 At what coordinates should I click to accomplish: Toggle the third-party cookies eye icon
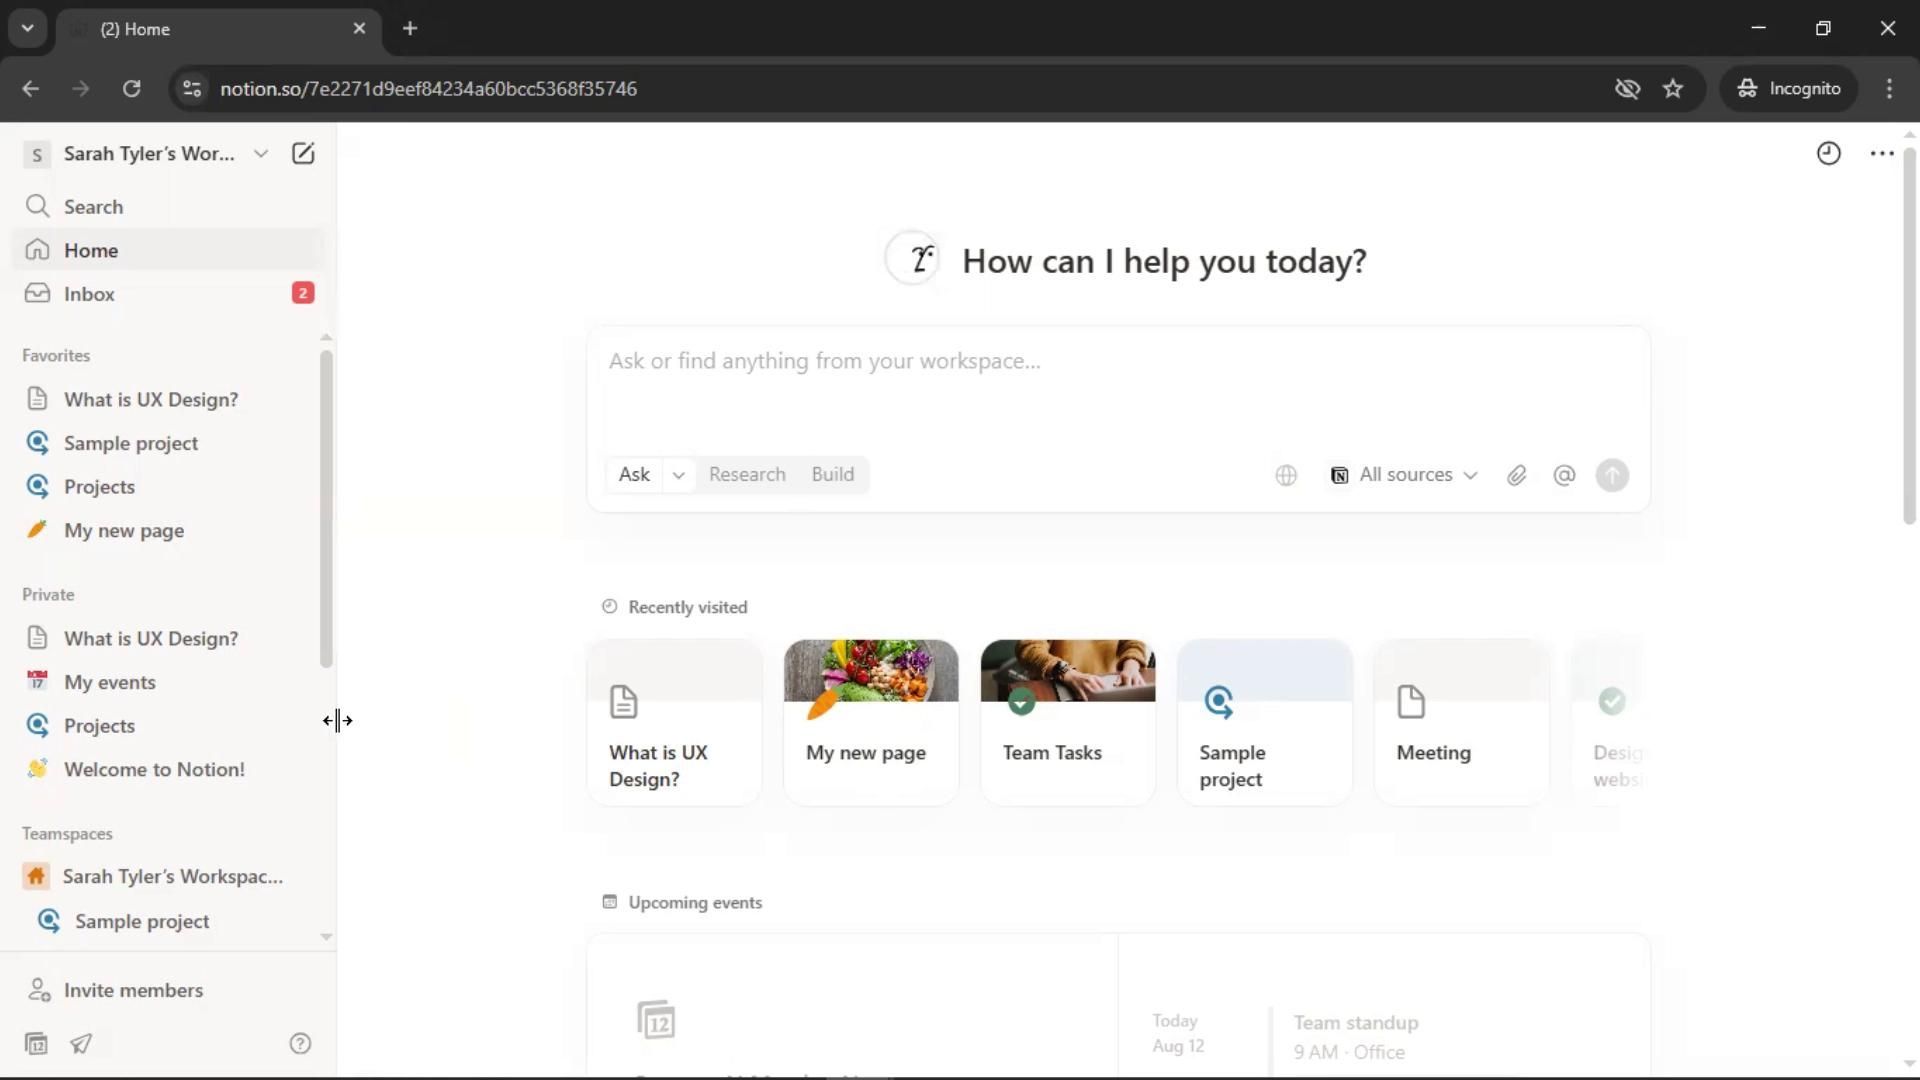point(1627,89)
